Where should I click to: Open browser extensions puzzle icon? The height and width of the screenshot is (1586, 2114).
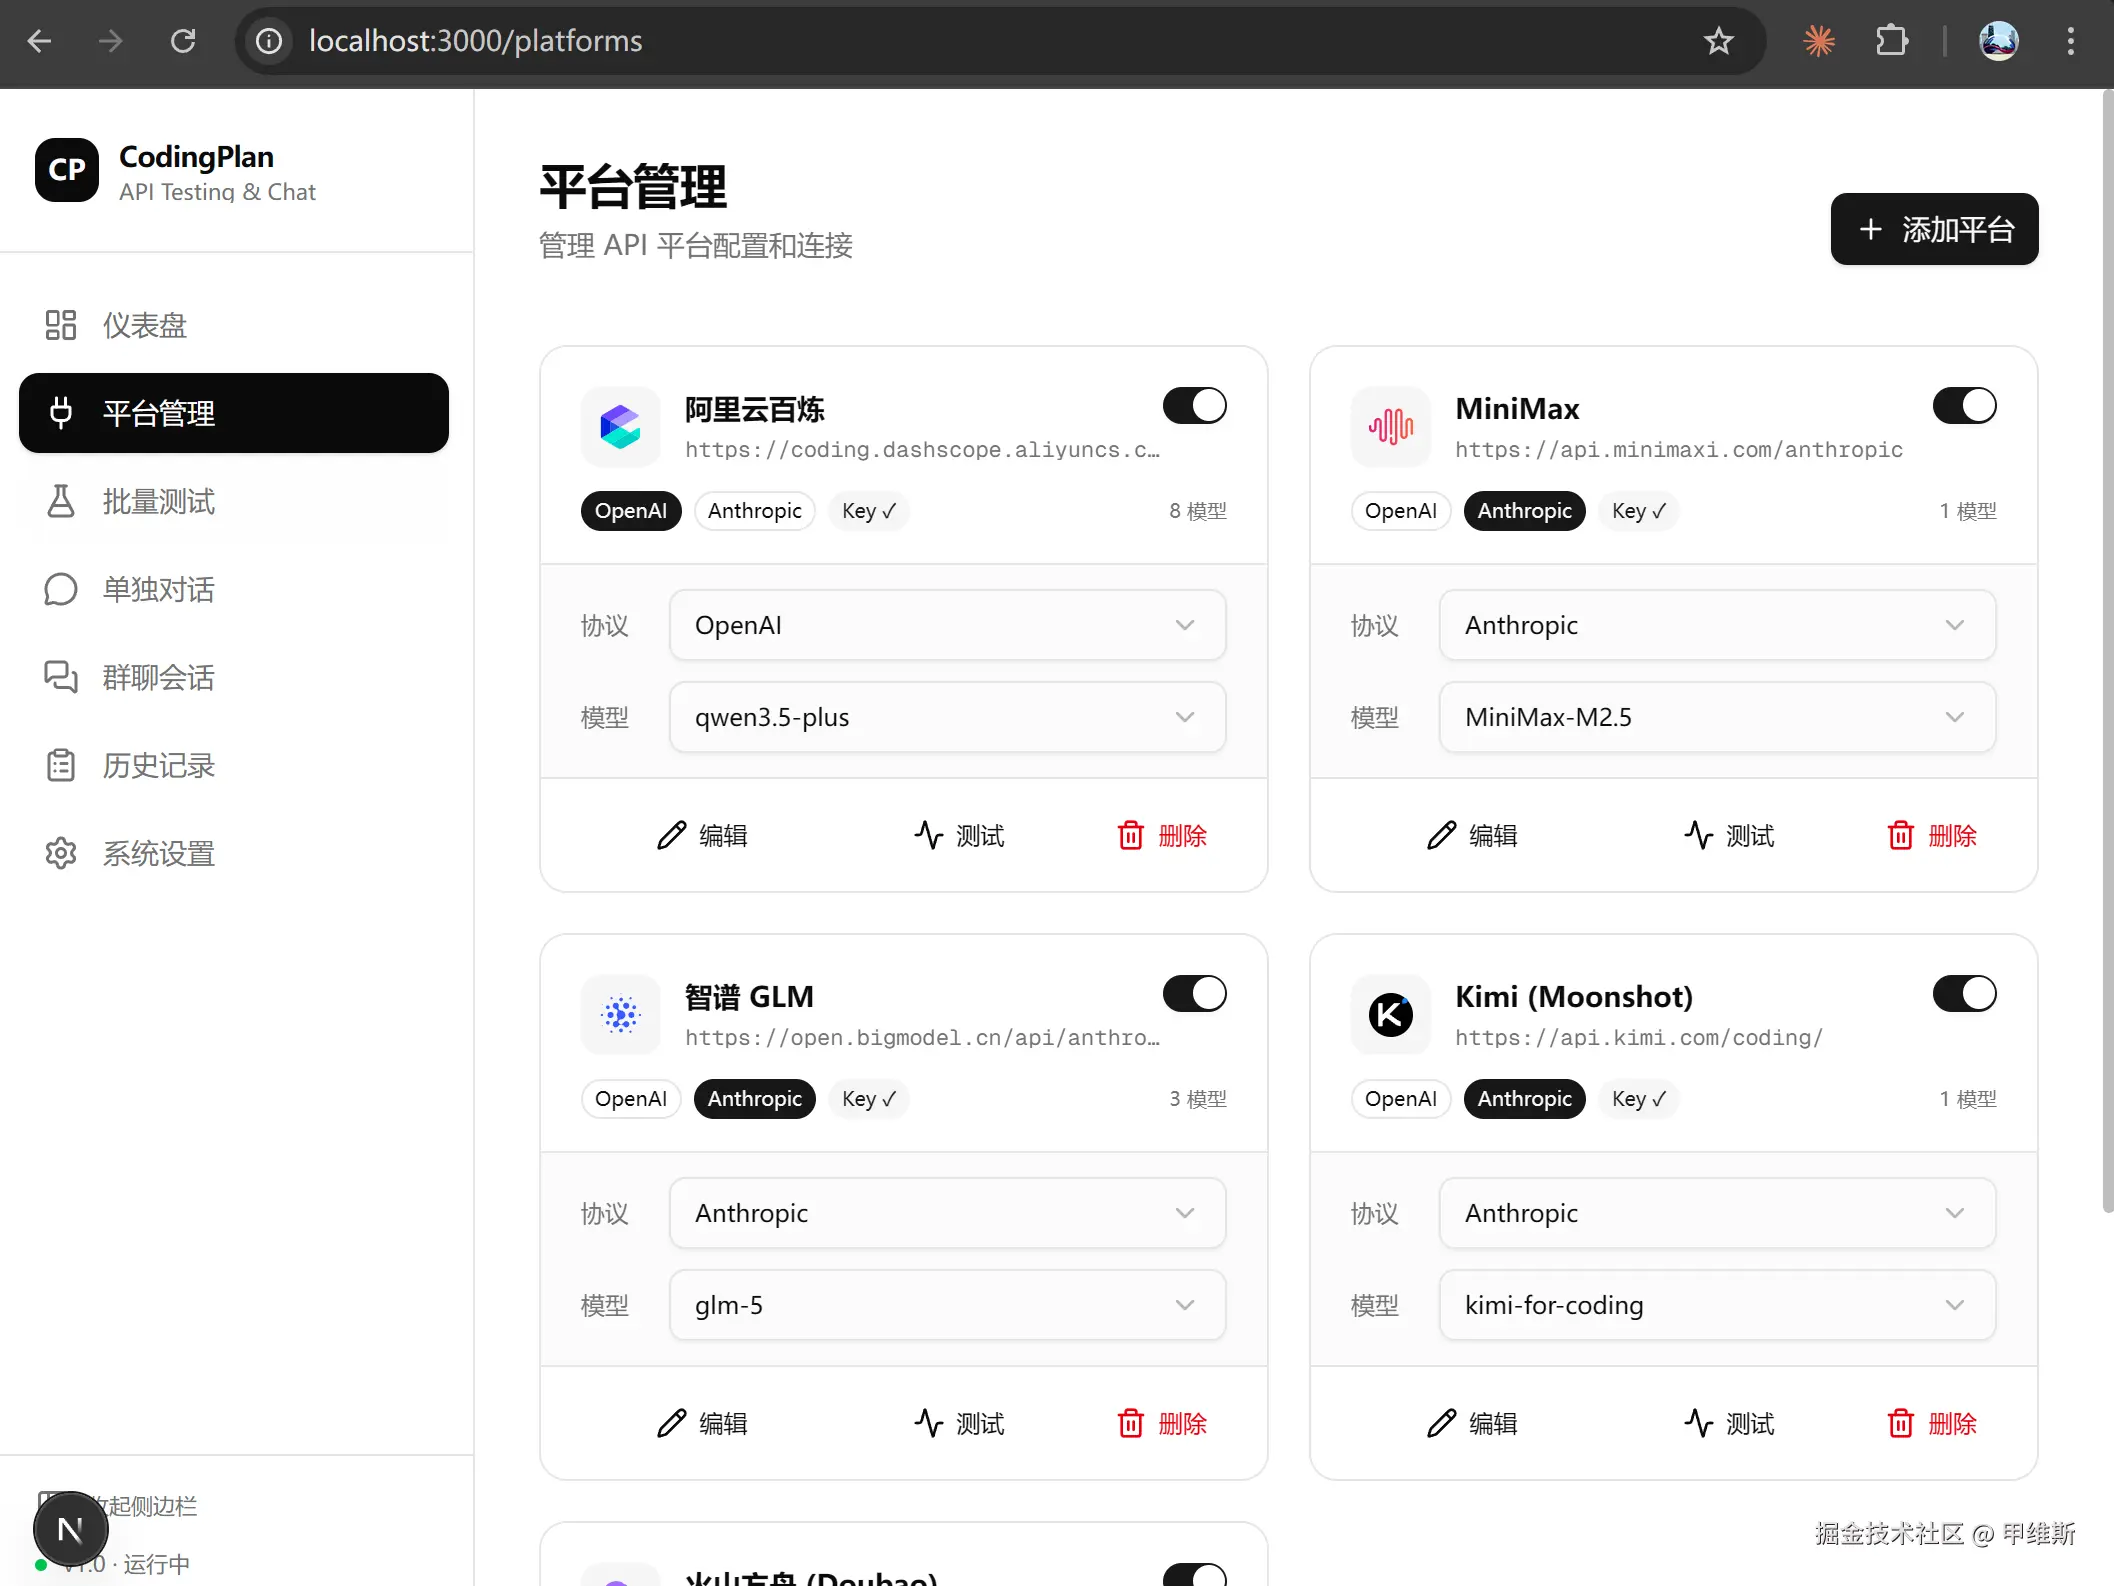1891,41
